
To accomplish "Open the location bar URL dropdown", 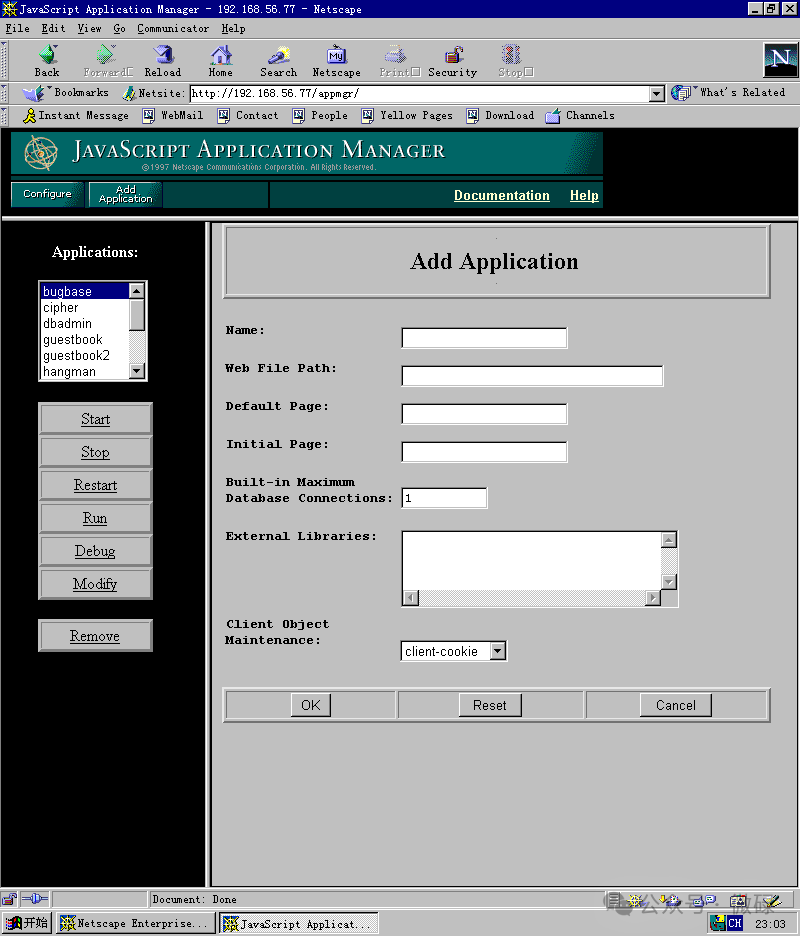I will [657, 93].
